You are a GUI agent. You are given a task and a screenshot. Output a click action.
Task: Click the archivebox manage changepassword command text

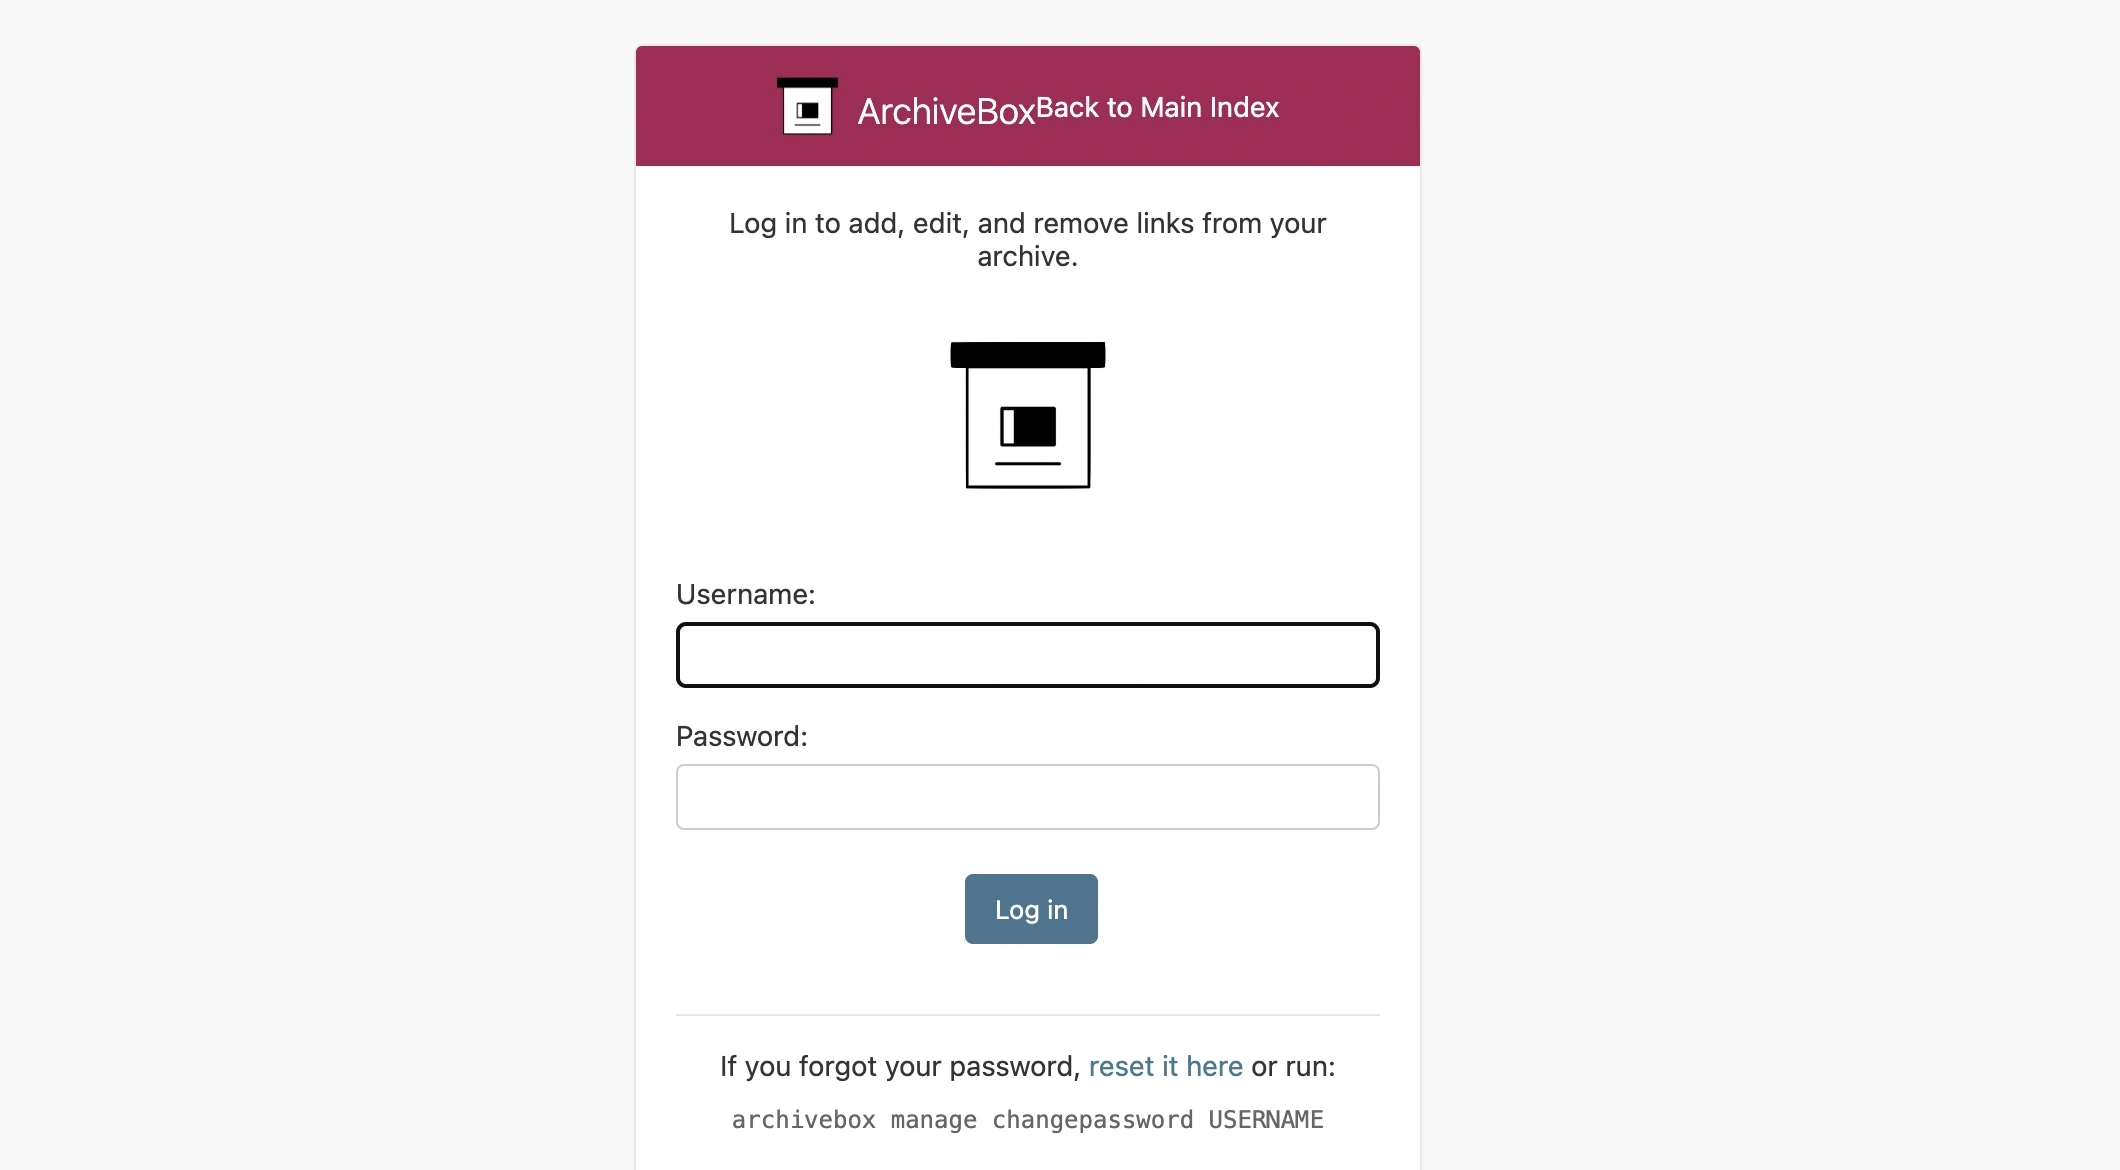coord(1028,1119)
